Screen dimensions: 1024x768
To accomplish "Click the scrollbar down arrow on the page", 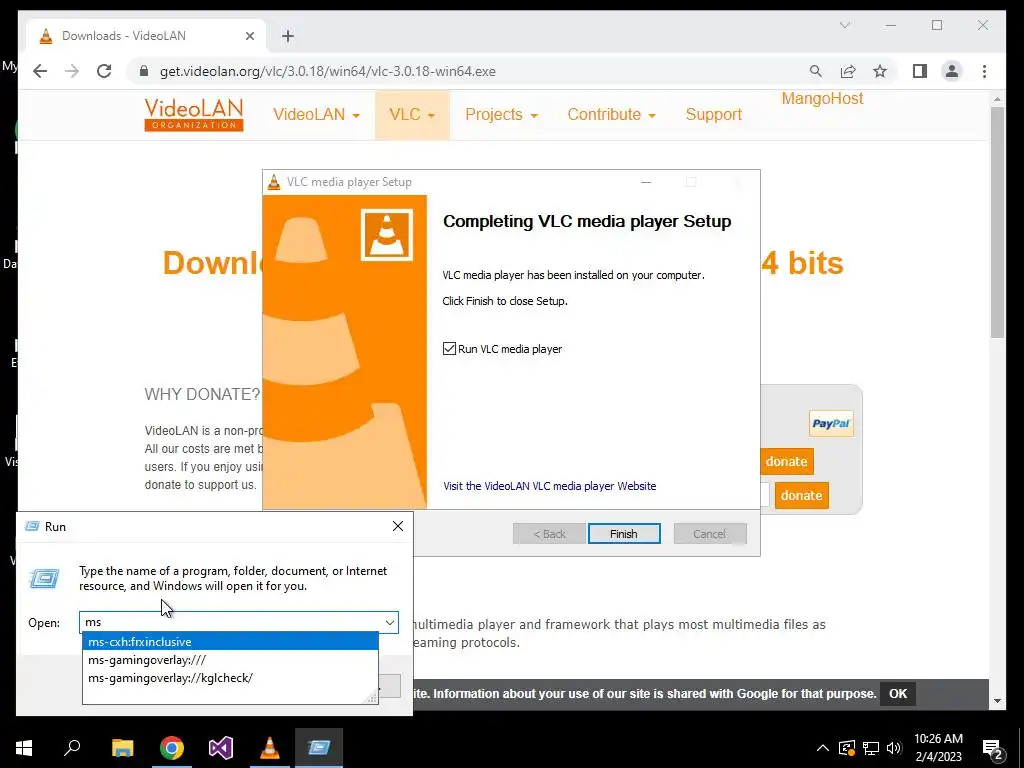I will click(x=997, y=701).
